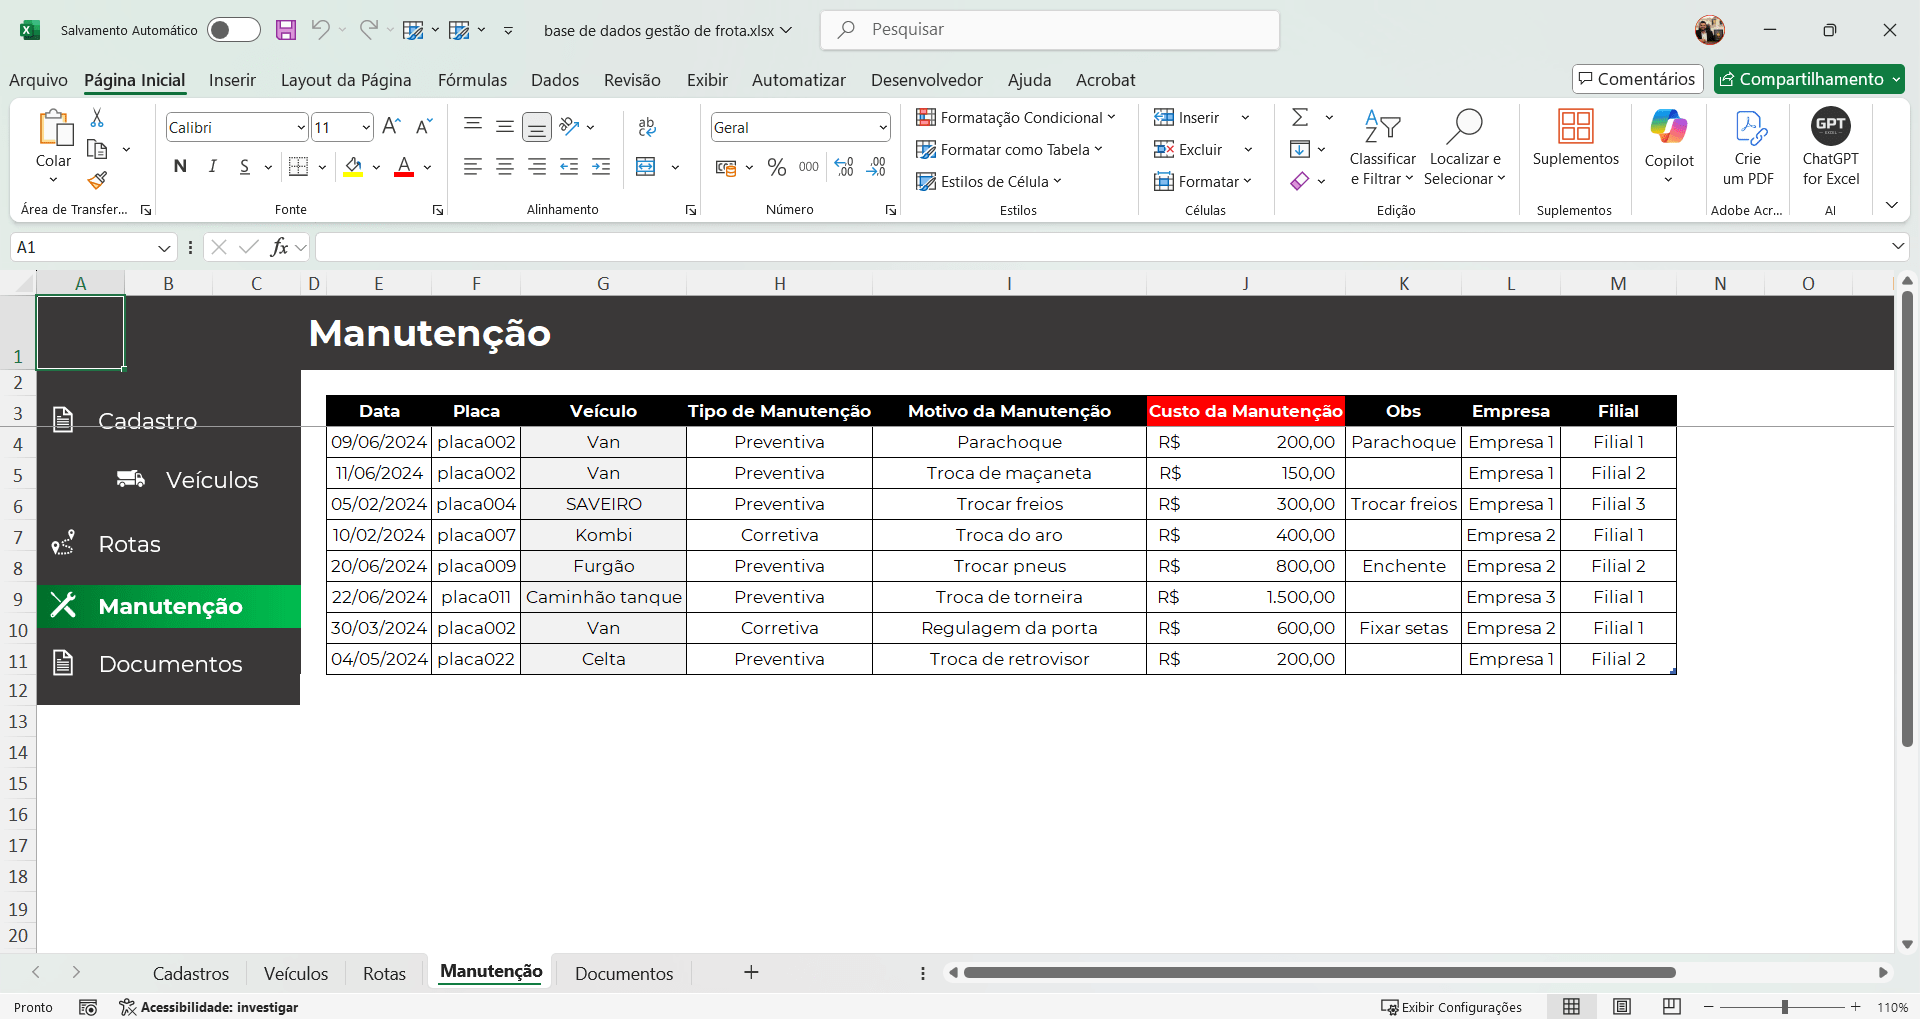Image resolution: width=1920 pixels, height=1019 pixels.
Task: Click the Compartilhamento button
Action: (x=1808, y=79)
